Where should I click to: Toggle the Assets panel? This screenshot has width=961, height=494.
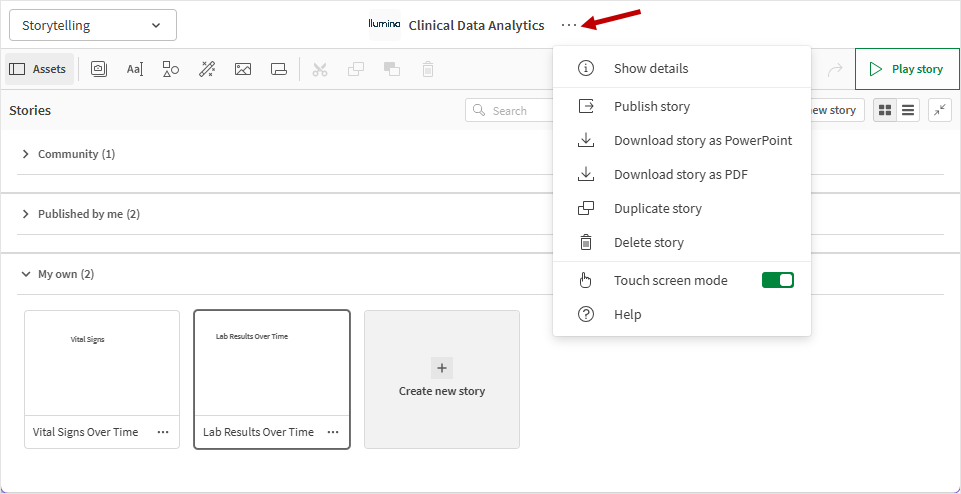[39, 69]
